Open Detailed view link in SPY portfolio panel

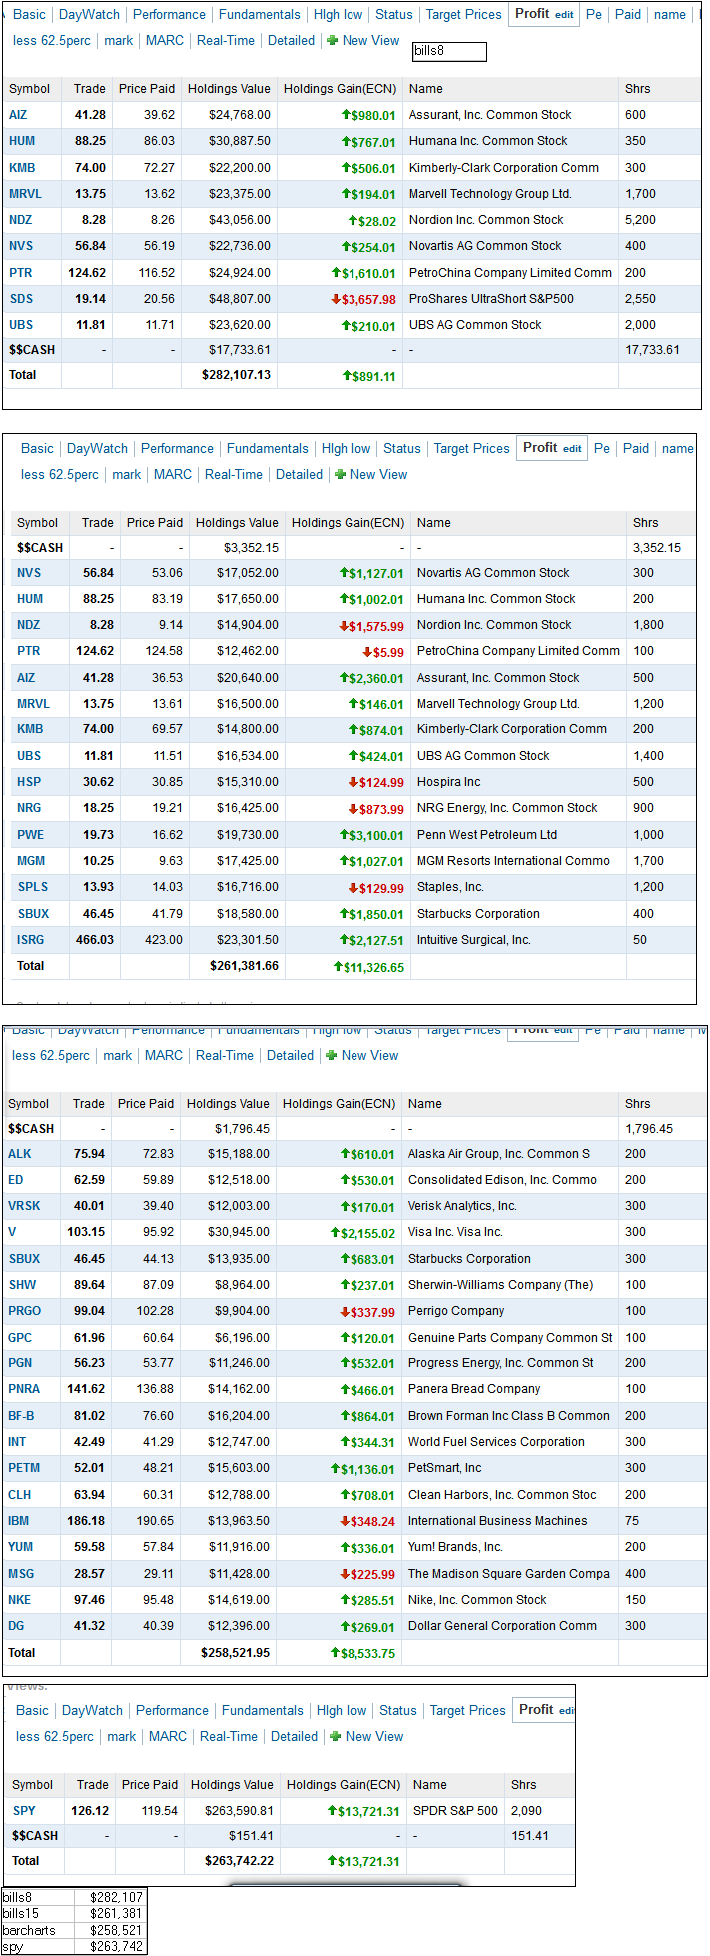pos(295,1736)
